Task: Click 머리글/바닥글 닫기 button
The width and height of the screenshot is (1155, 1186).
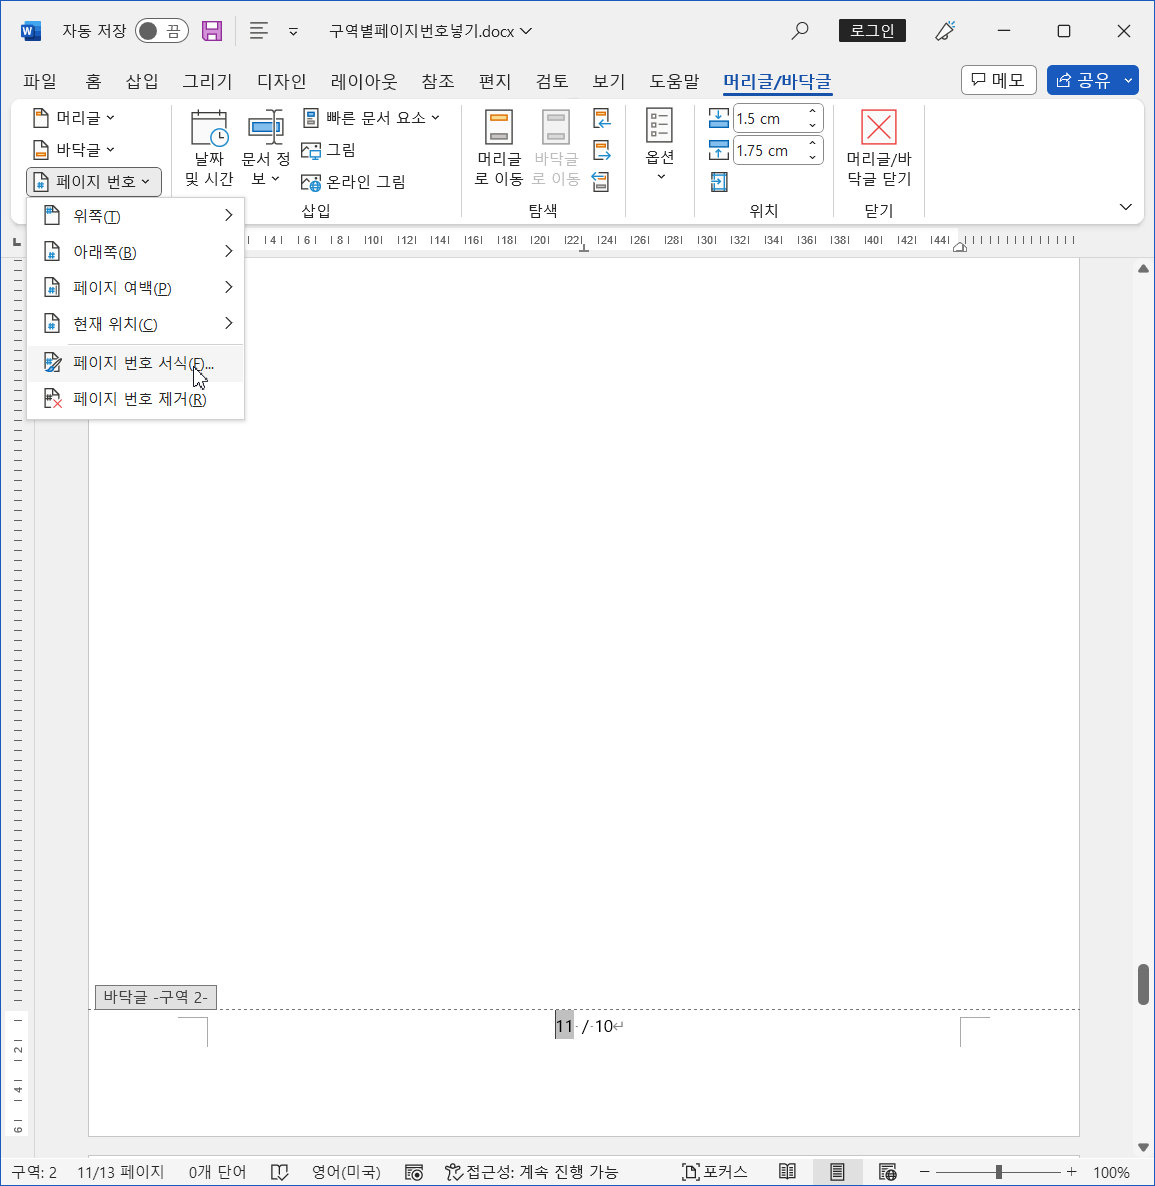Action: point(878,147)
